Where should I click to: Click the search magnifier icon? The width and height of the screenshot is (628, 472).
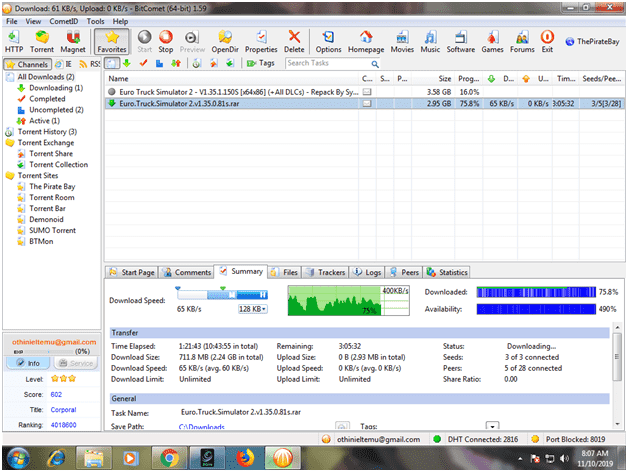pos(375,64)
